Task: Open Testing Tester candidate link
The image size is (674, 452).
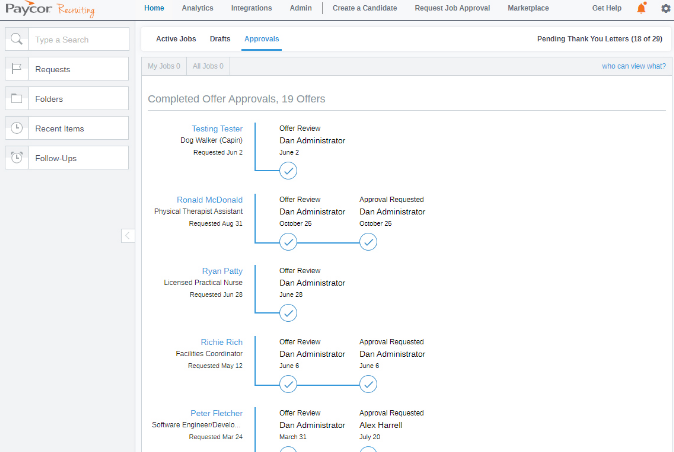Action: tap(217, 128)
